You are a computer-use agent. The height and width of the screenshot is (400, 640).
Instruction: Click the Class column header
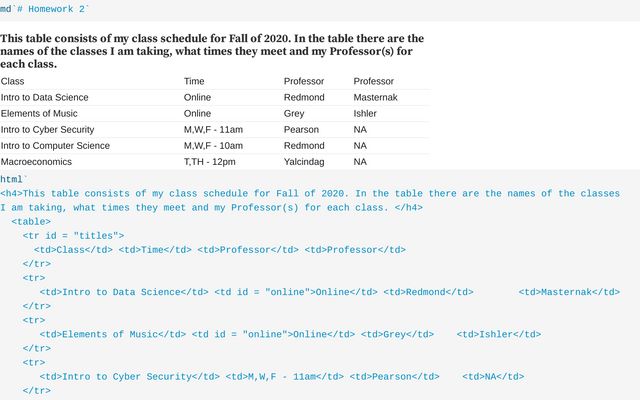12,81
